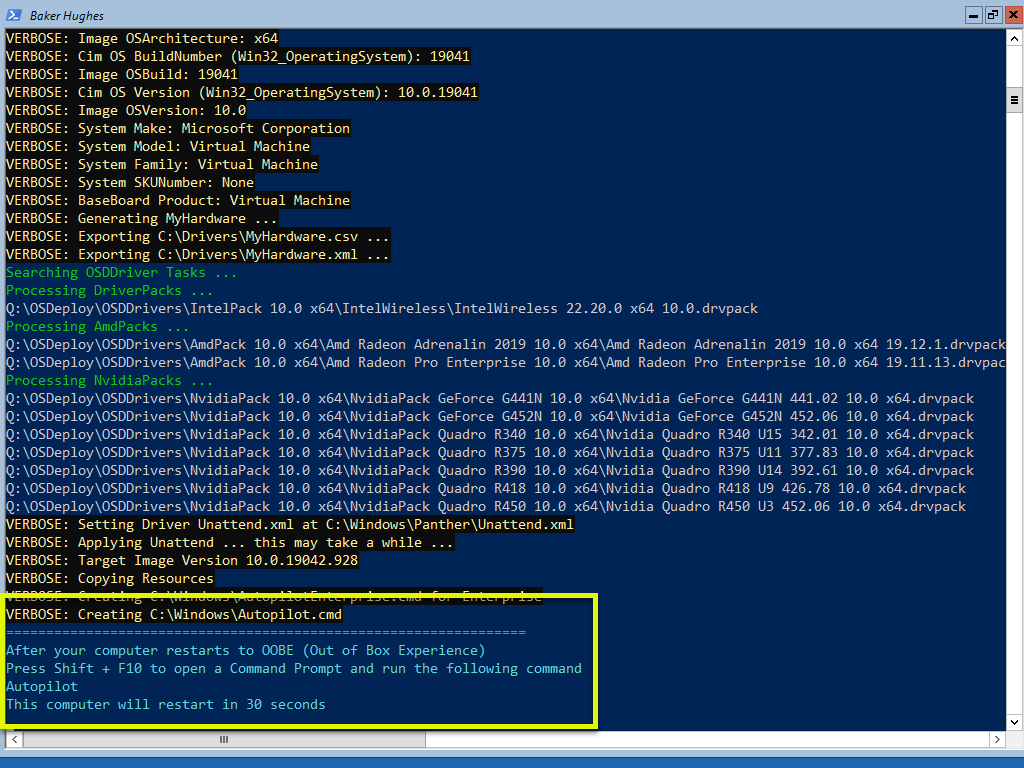Click line 'After your computer restarts to OOBE'
The width and height of the screenshot is (1024, 768).
[246, 650]
